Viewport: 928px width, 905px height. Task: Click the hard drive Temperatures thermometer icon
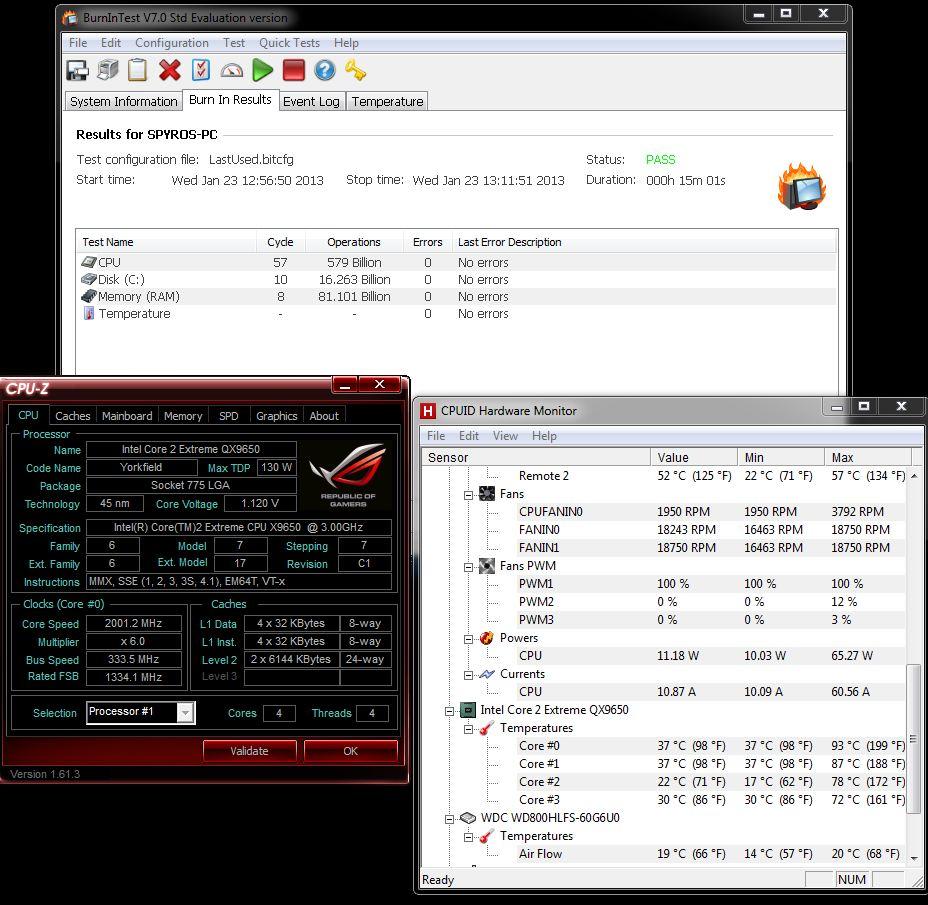[486, 836]
